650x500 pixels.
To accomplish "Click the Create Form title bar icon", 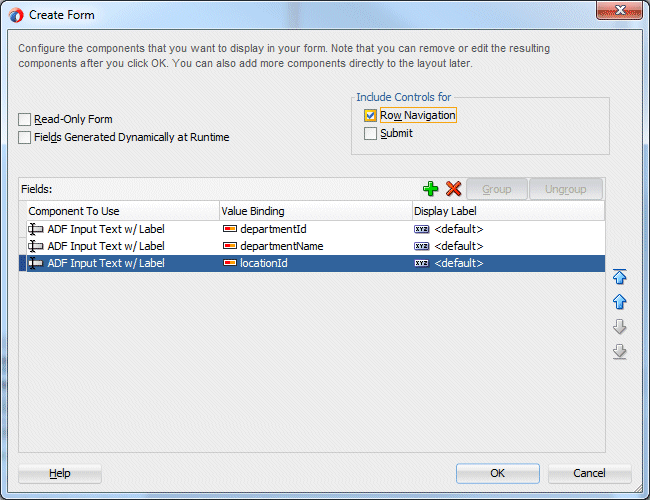I will click(16, 15).
